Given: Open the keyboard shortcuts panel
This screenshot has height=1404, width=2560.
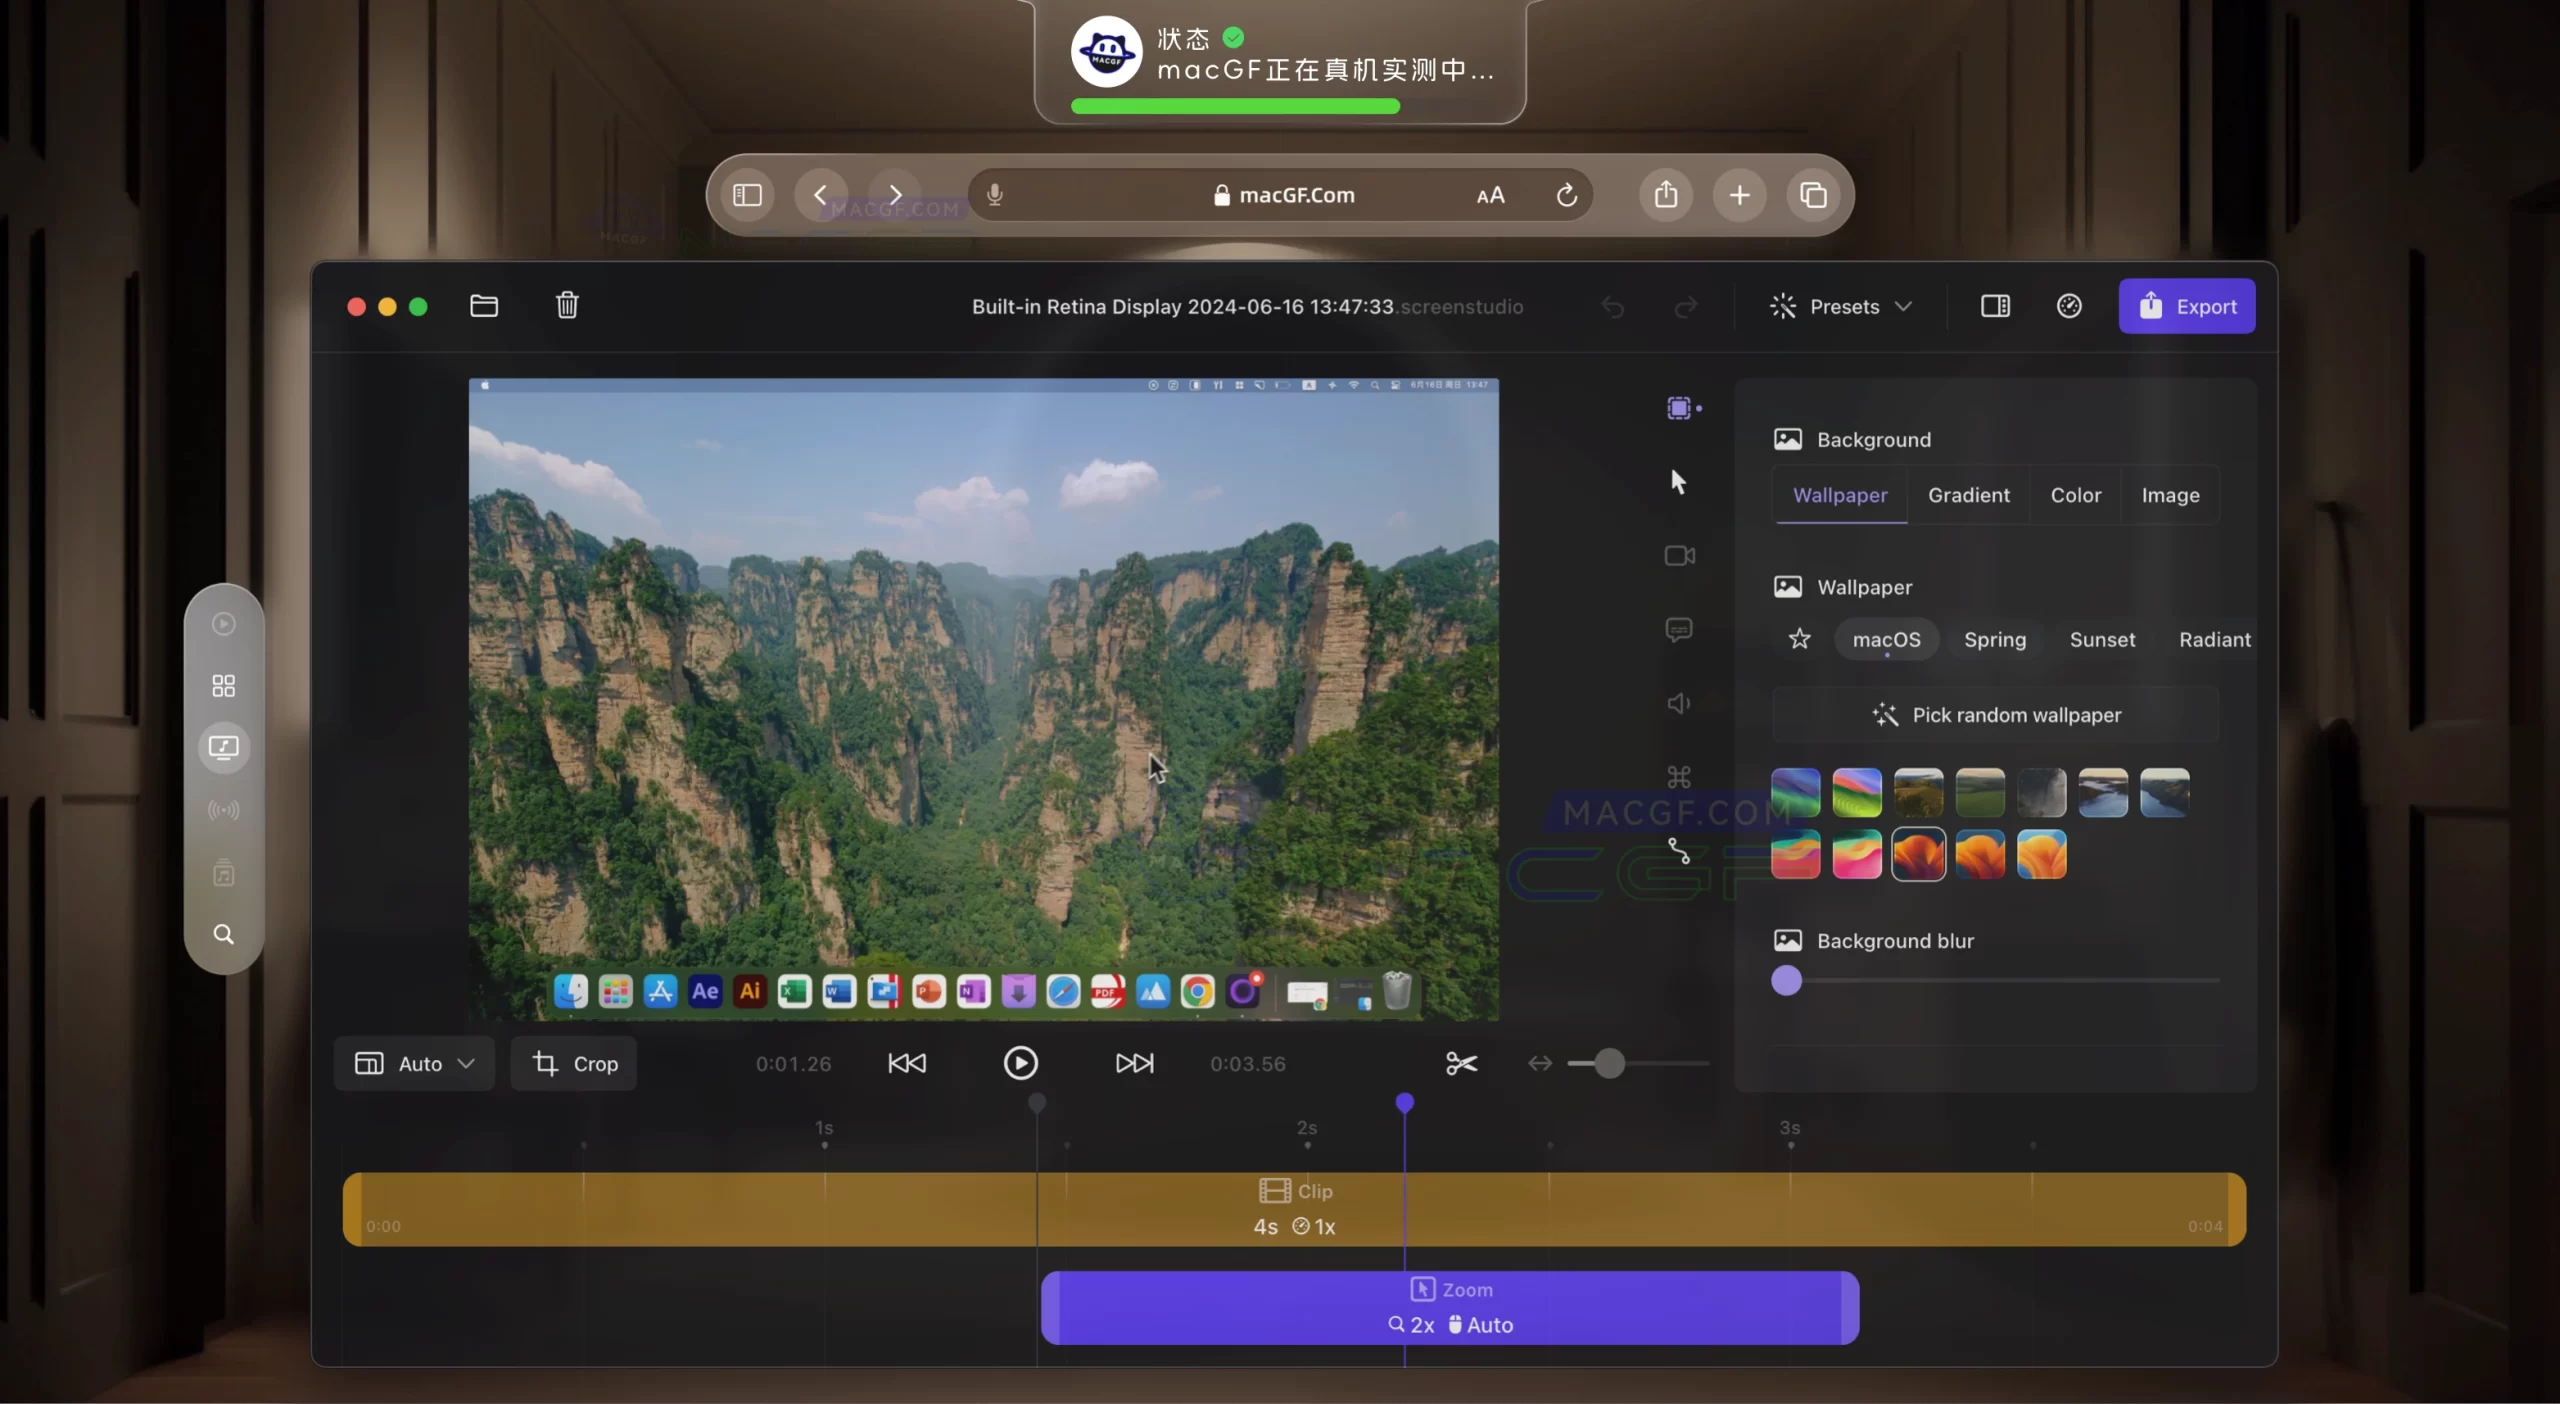Looking at the screenshot, I should 1679,776.
